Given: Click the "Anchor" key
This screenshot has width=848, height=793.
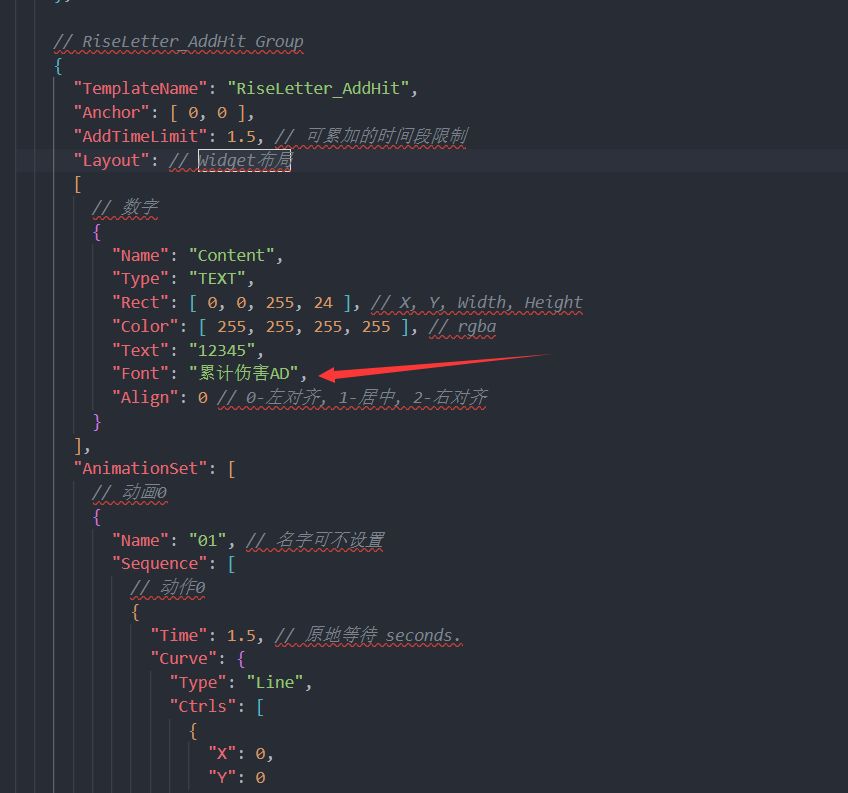Looking at the screenshot, I should [111, 113].
